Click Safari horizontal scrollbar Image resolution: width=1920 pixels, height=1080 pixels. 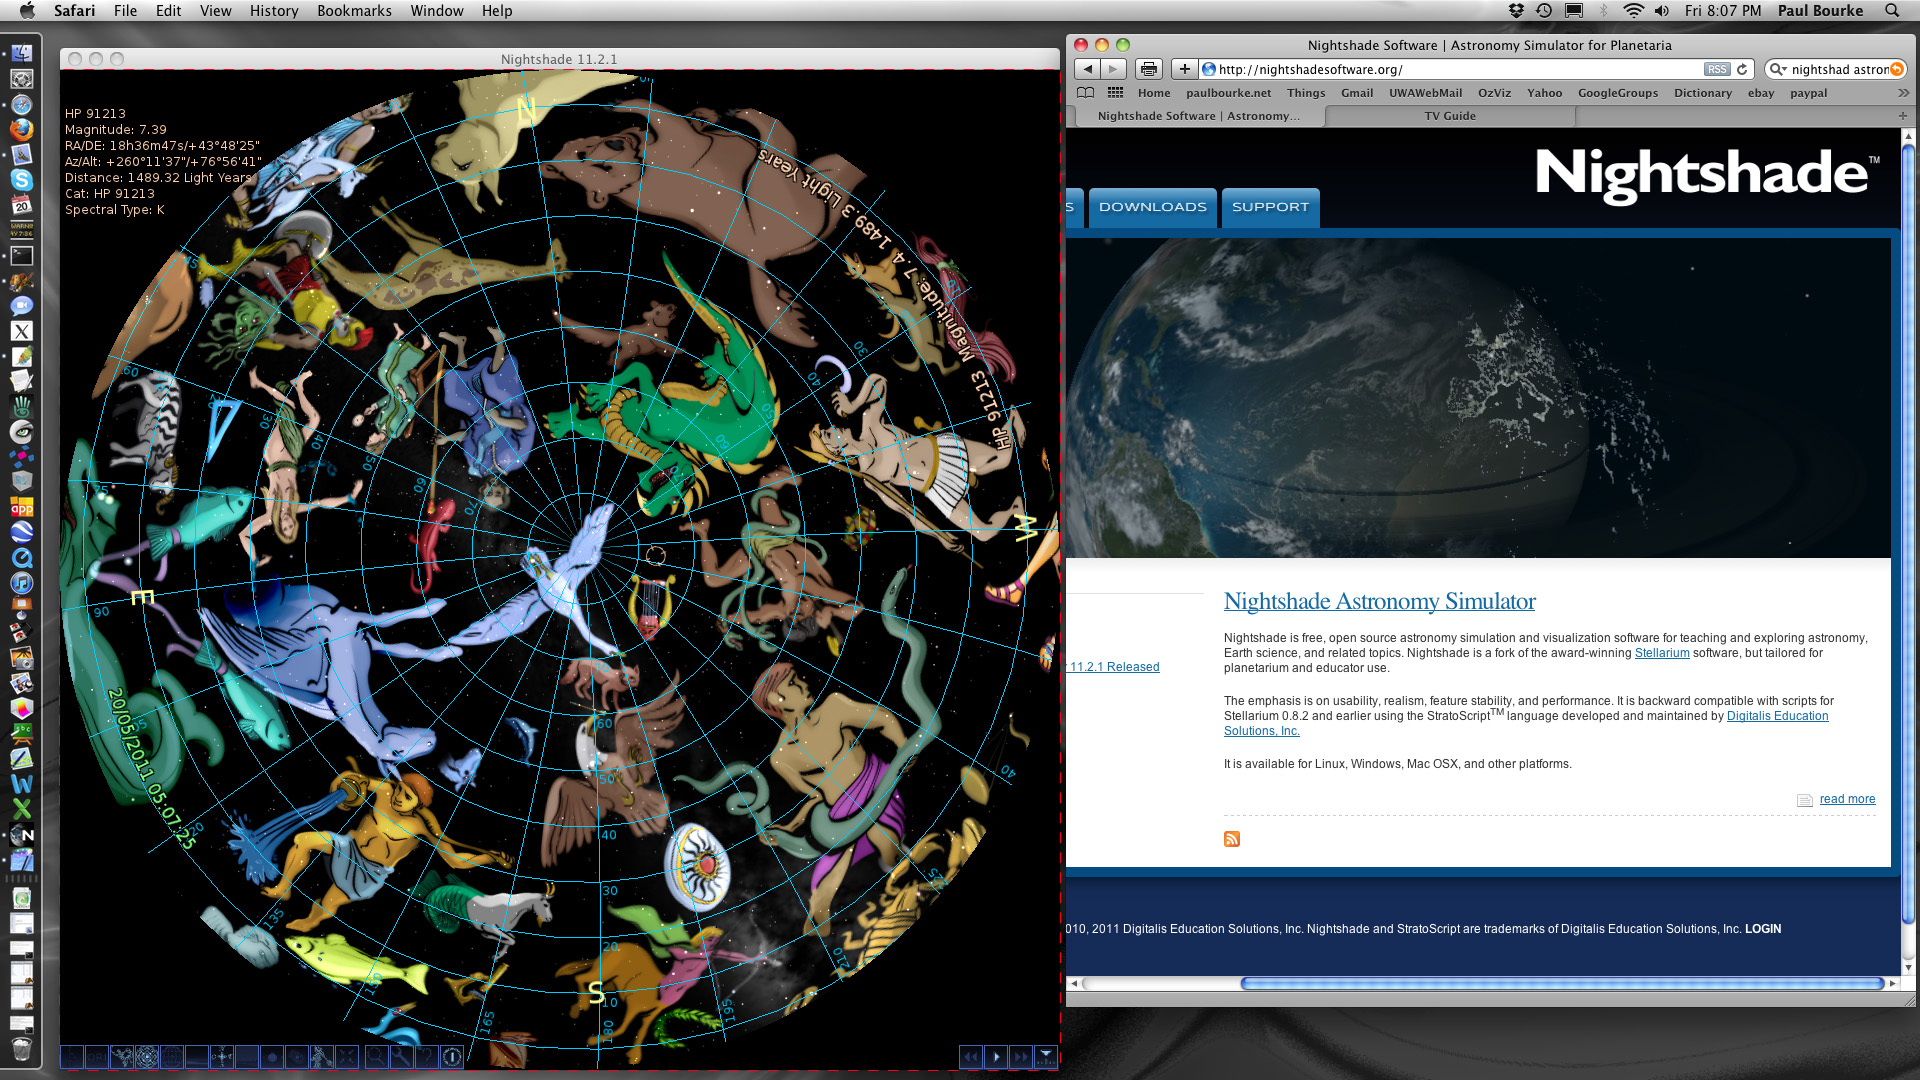click(1562, 984)
